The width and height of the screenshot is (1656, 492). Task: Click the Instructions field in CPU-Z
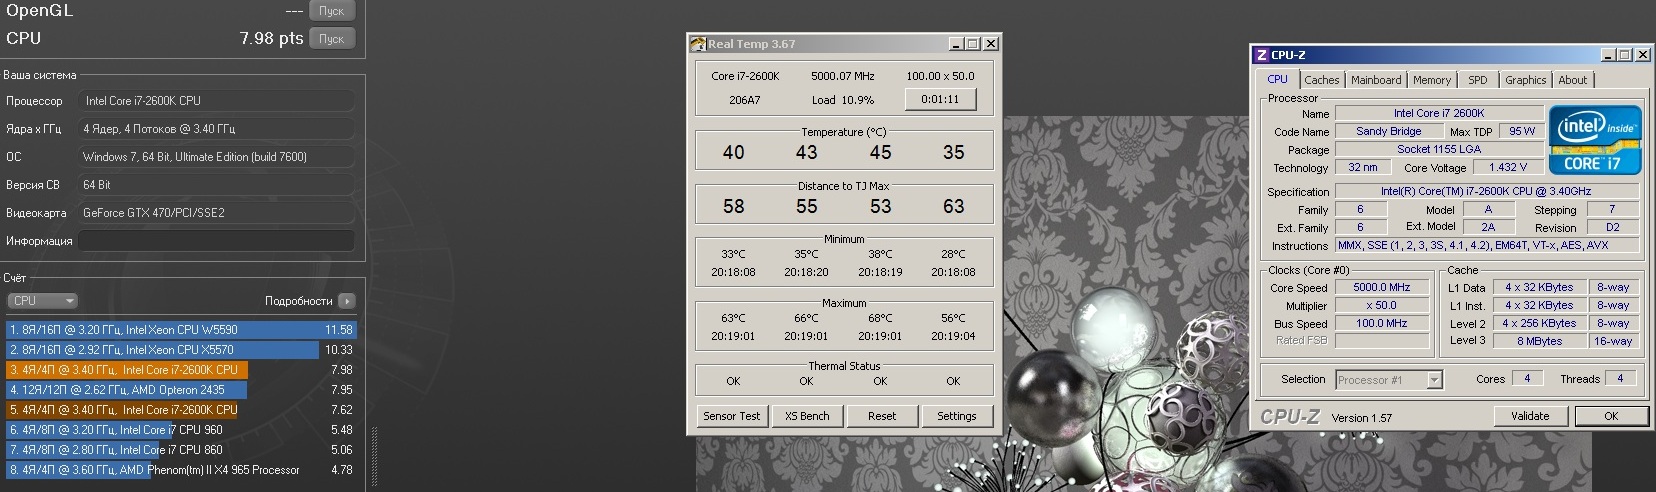[x=1487, y=245]
